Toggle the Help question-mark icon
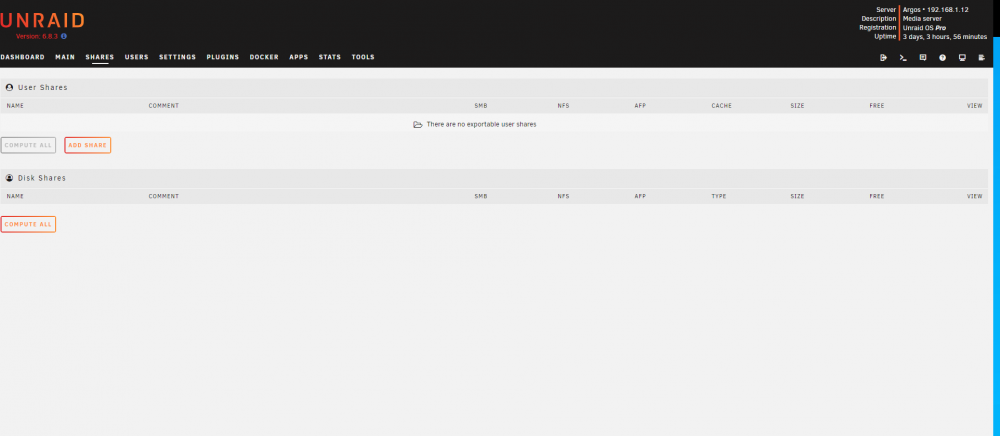The width and height of the screenshot is (1000, 436). coord(943,57)
